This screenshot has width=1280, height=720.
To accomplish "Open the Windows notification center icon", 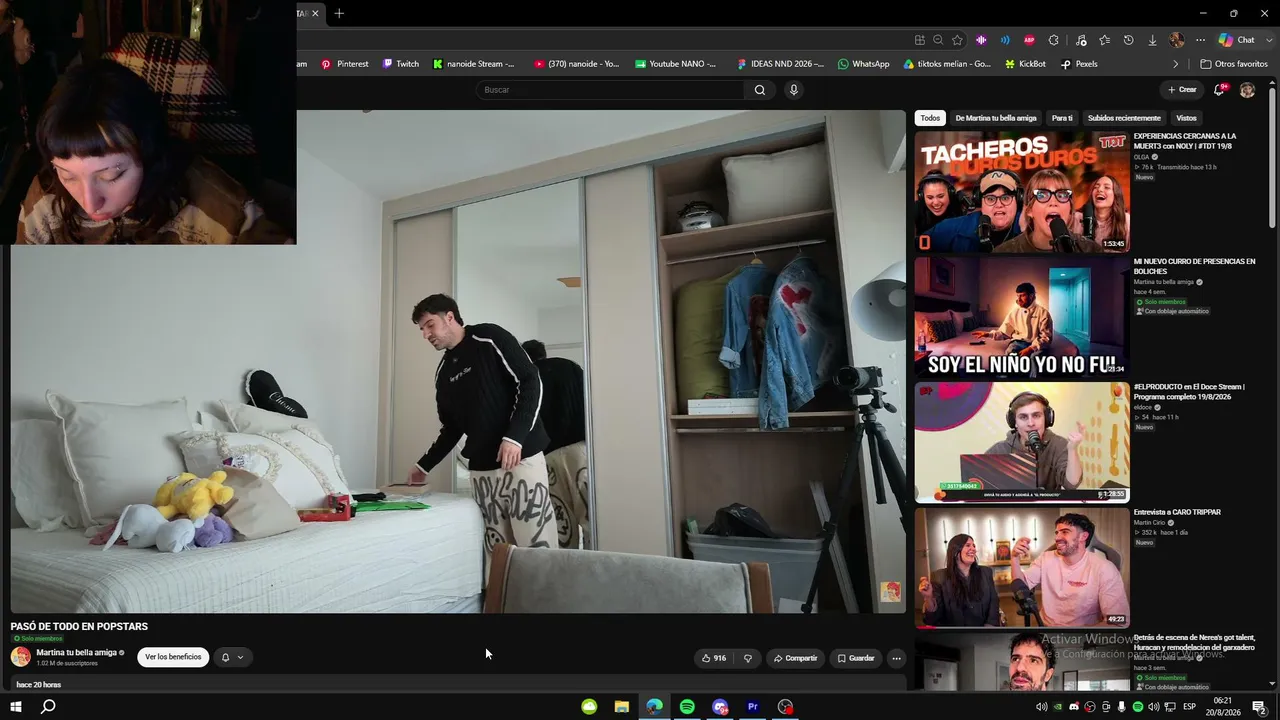I will (x=1259, y=707).
